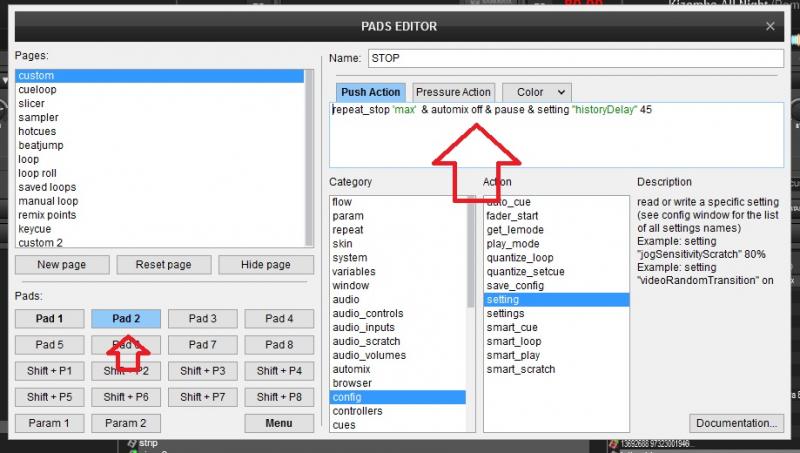Select the slicer page in list
Image resolution: width=800 pixels, height=453 pixels.
coord(32,104)
